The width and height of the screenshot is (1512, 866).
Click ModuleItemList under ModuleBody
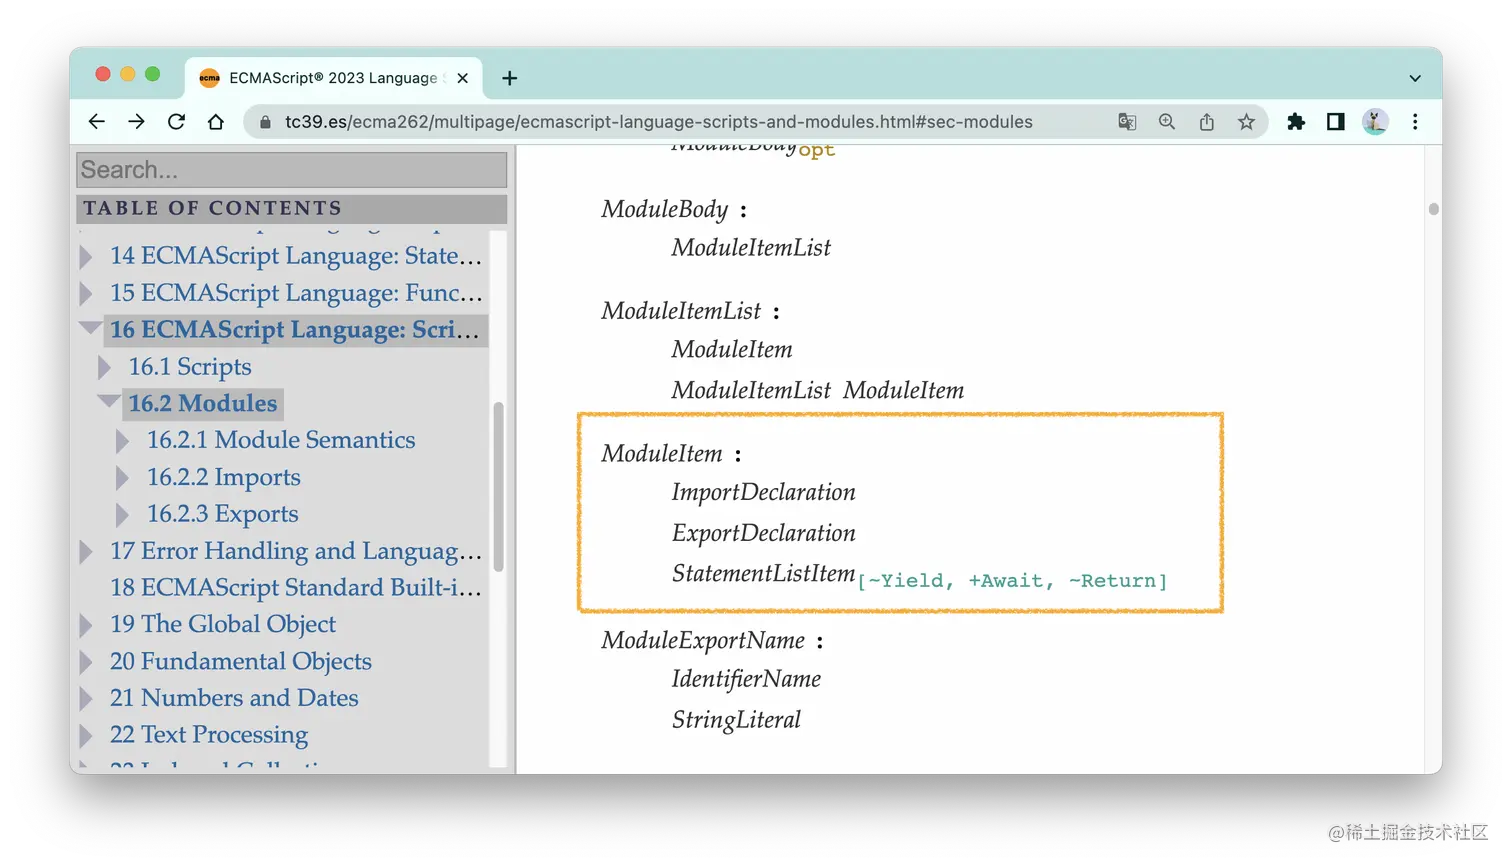point(751,248)
